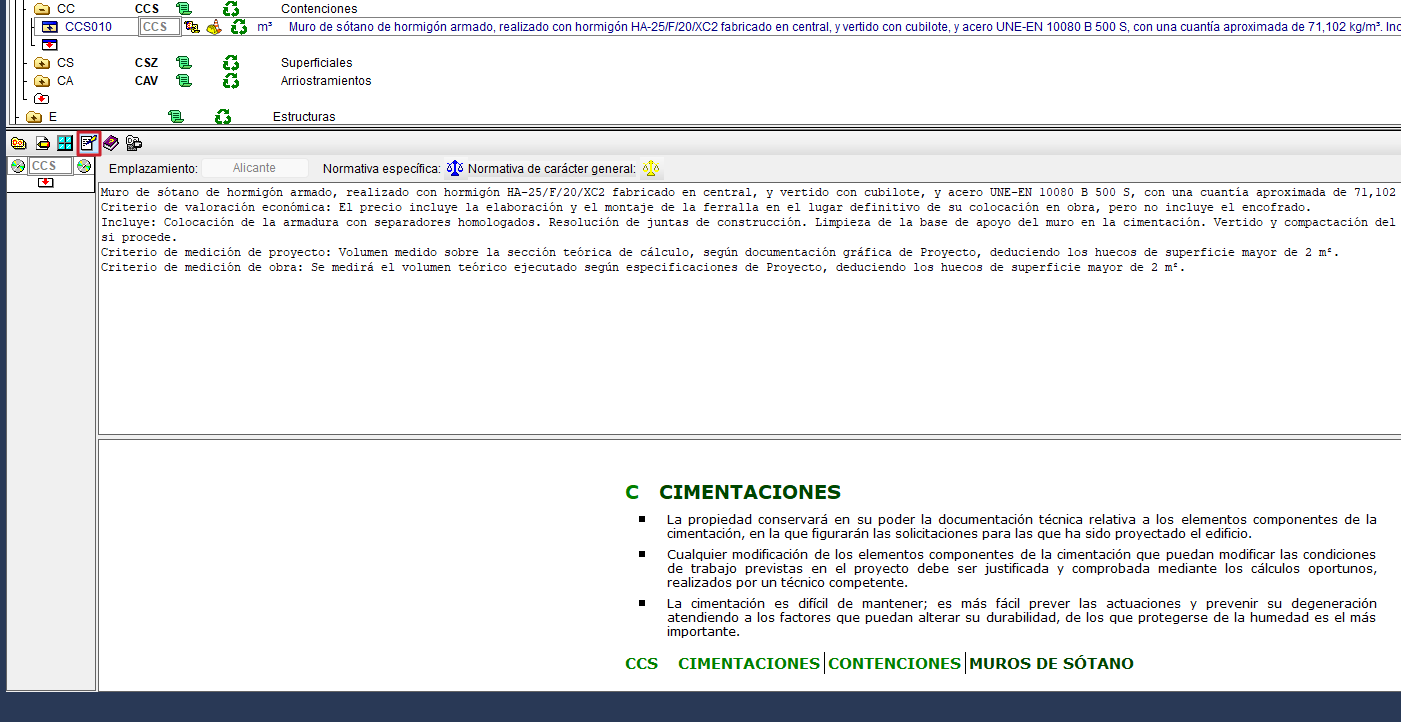
Task: Click the small icon left of the traffic cone
Action: click(x=192, y=27)
